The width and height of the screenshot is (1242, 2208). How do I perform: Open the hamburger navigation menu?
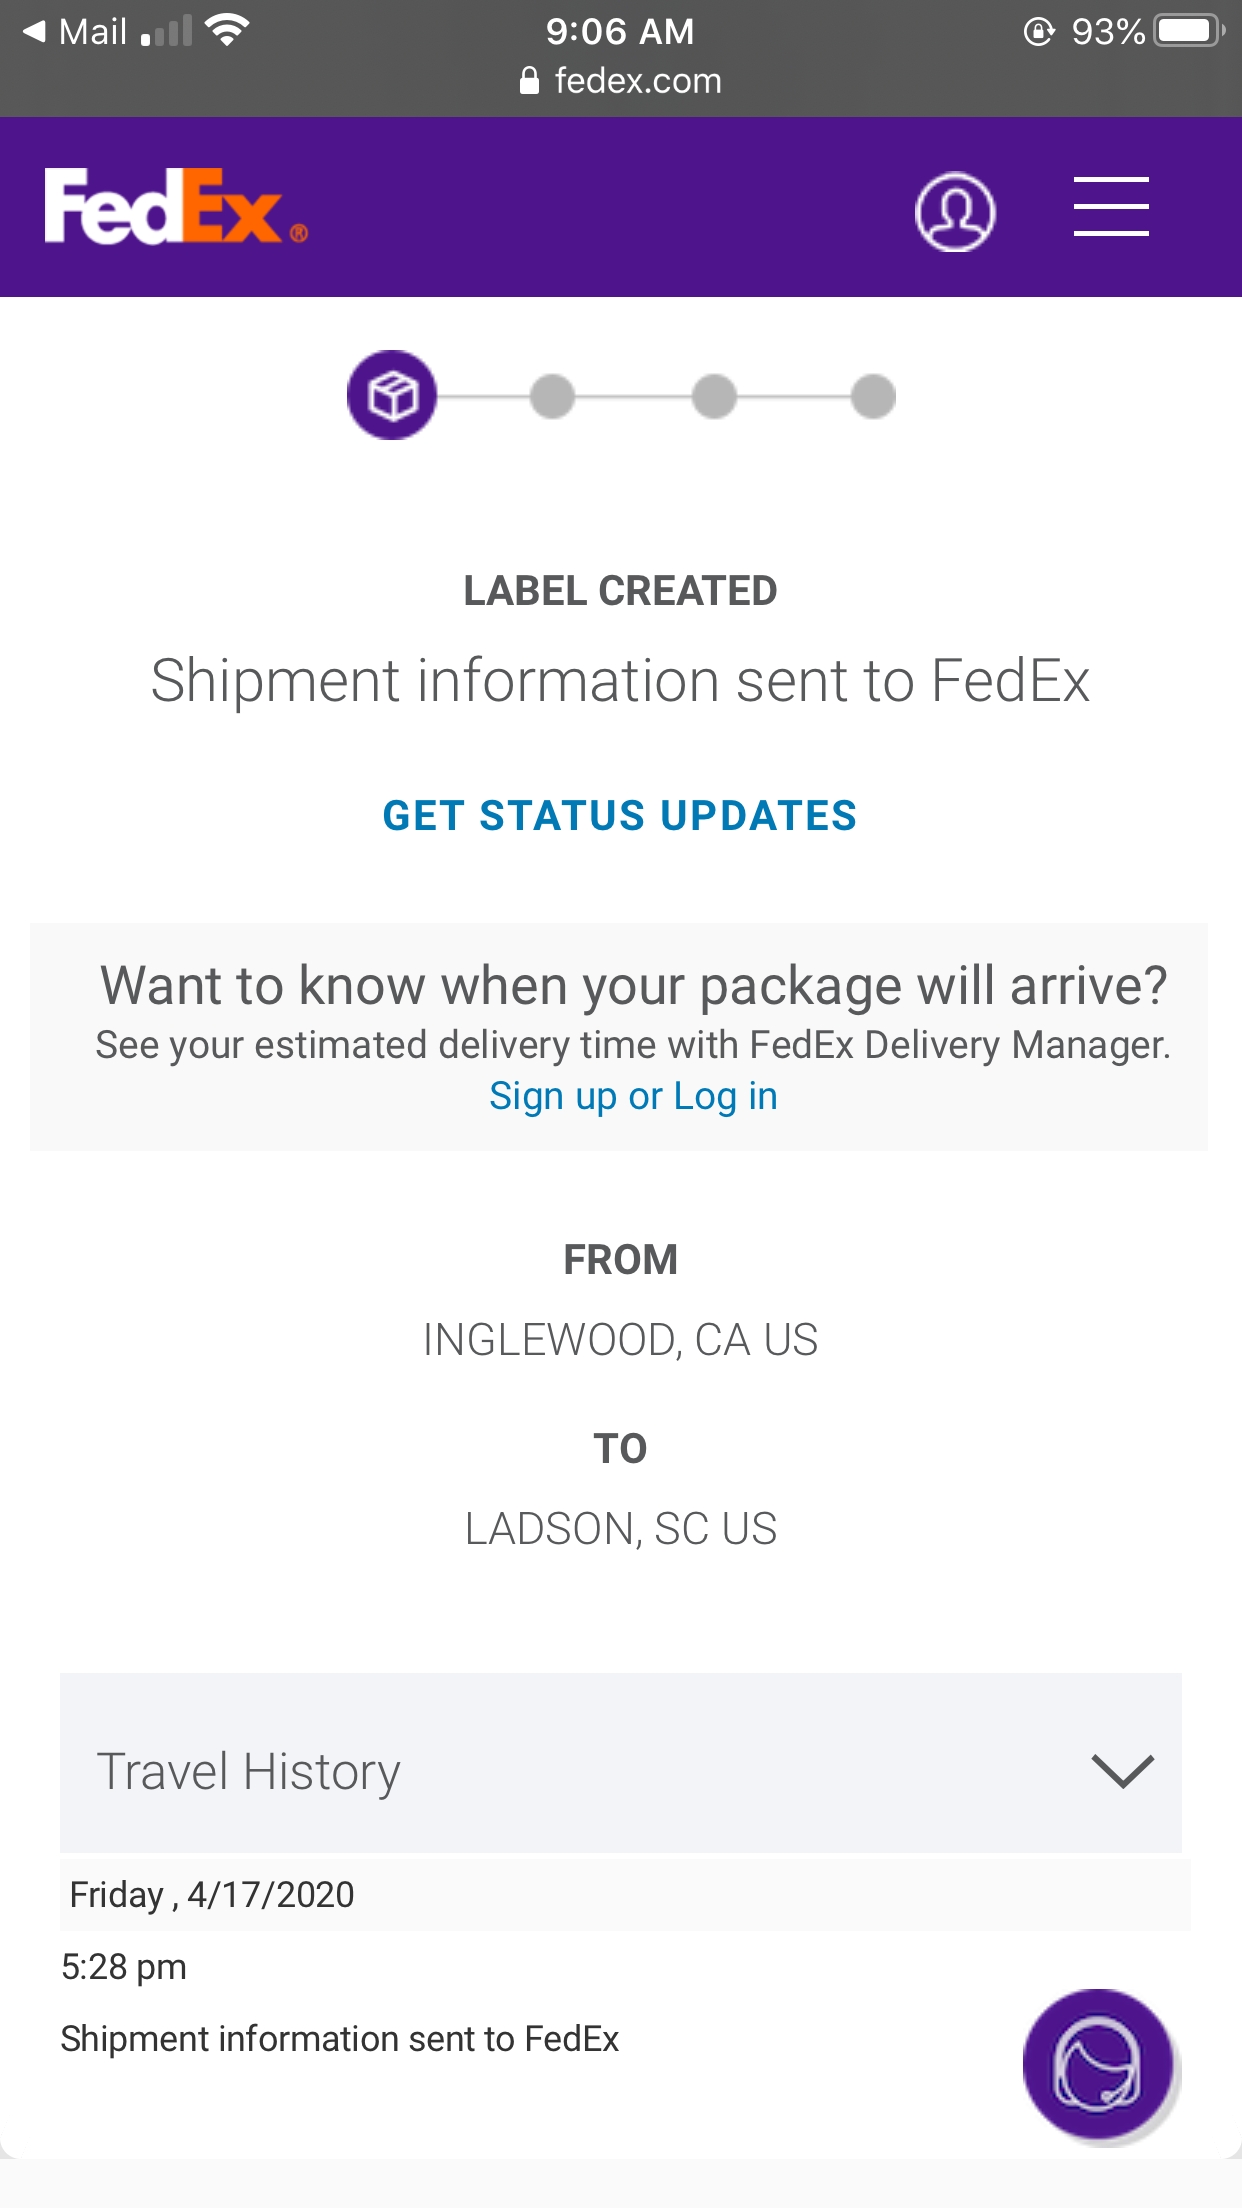click(1110, 211)
